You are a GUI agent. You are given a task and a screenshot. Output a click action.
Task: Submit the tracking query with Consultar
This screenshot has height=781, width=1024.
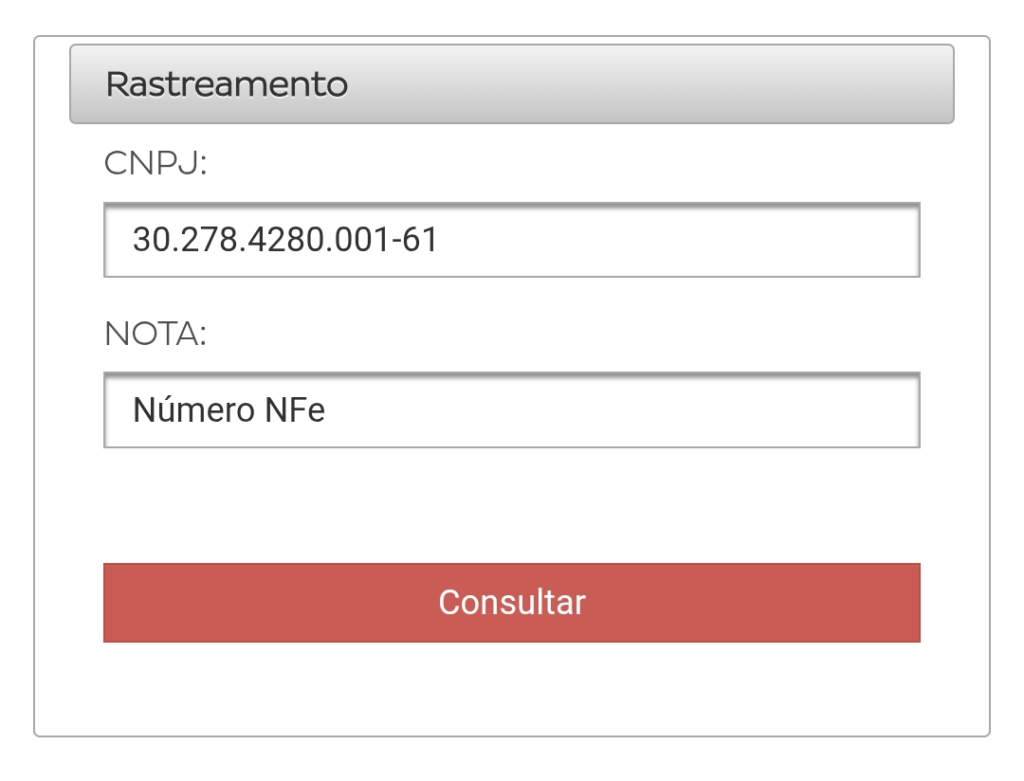coord(511,603)
